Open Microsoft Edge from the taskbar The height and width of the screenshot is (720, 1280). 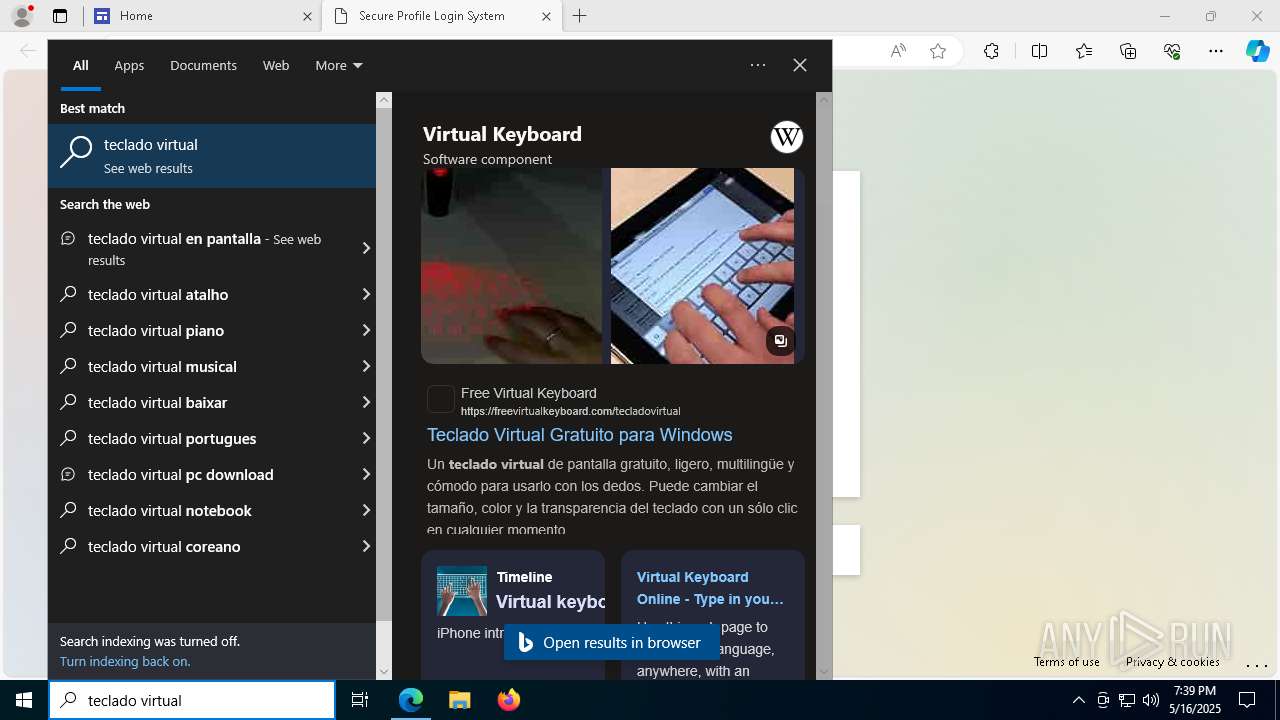coord(411,700)
